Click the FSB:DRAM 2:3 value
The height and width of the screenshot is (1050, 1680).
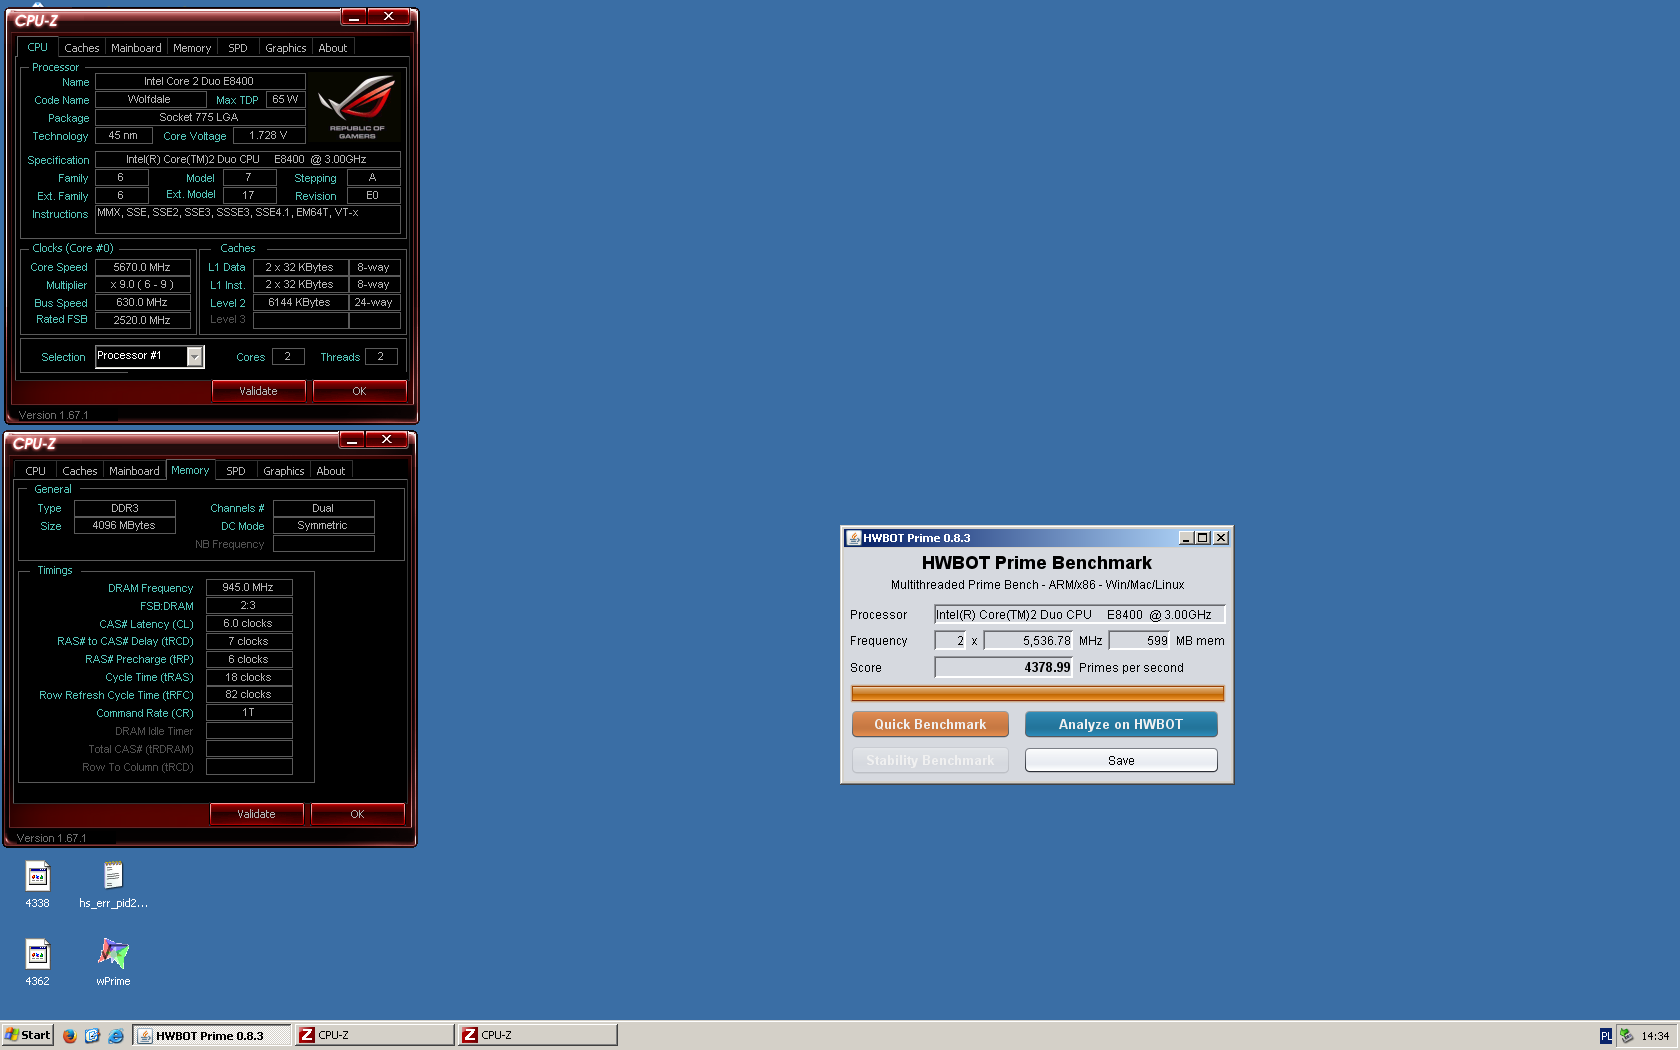248,605
